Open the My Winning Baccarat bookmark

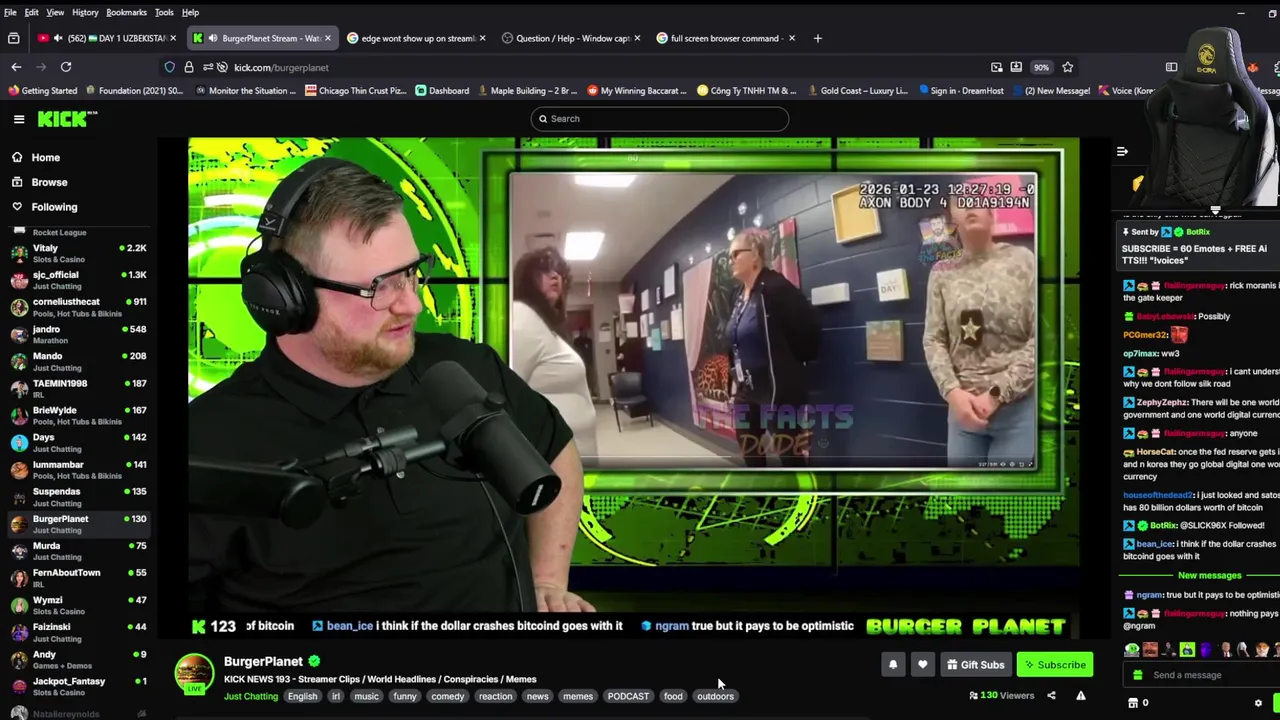pos(637,91)
